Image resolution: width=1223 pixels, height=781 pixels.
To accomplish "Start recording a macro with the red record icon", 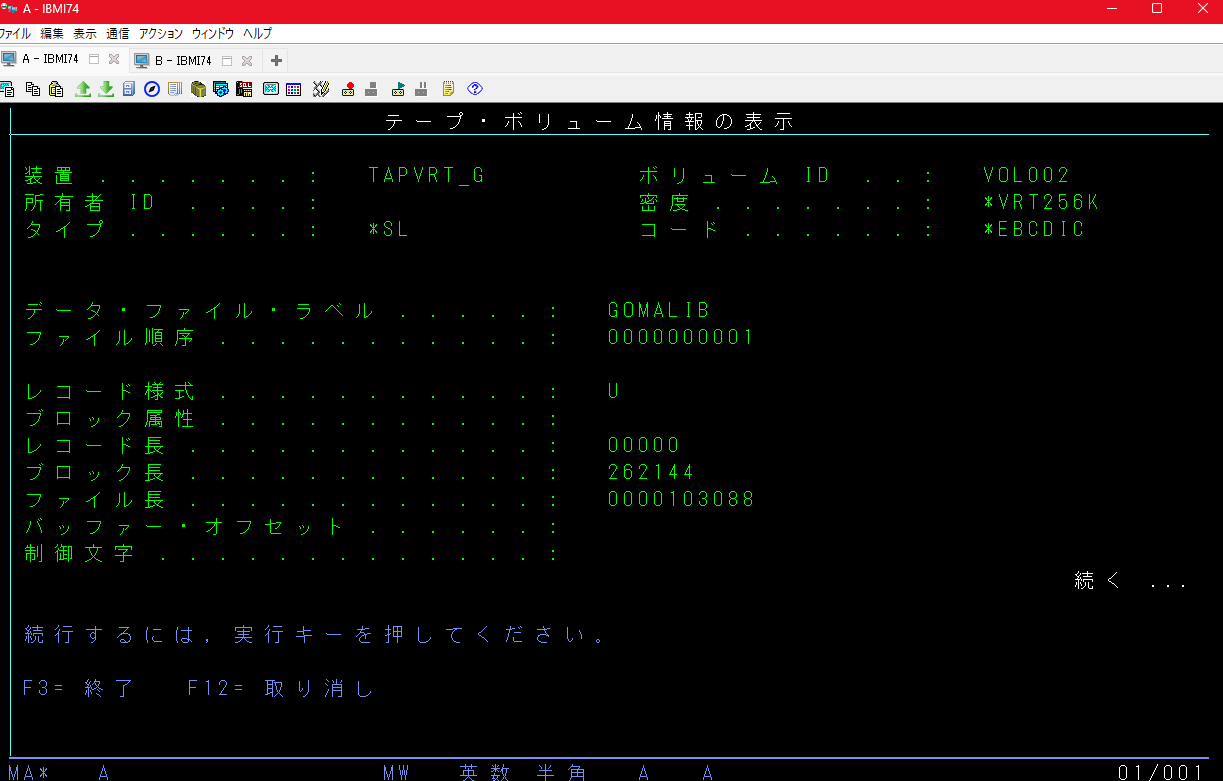I will pyautogui.click(x=347, y=89).
